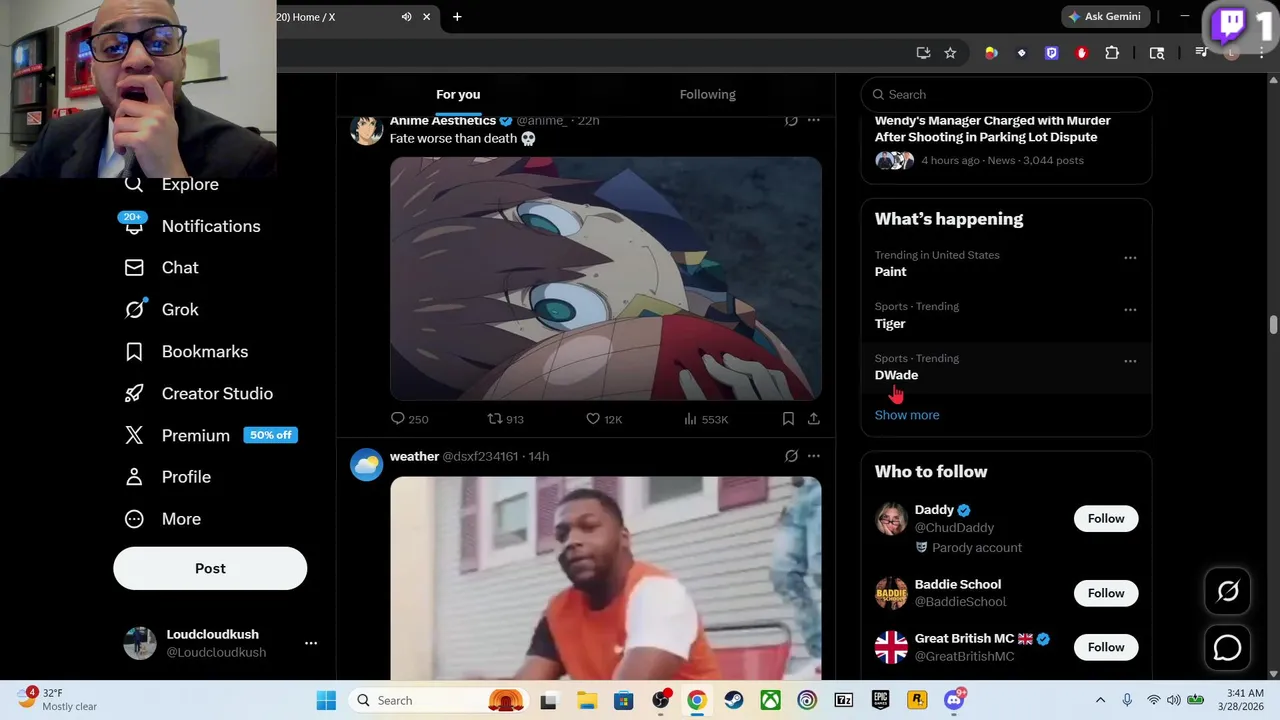Open Loudcloudkush account switcher menu
Image resolution: width=1280 pixels, height=720 pixels.
point(311,643)
